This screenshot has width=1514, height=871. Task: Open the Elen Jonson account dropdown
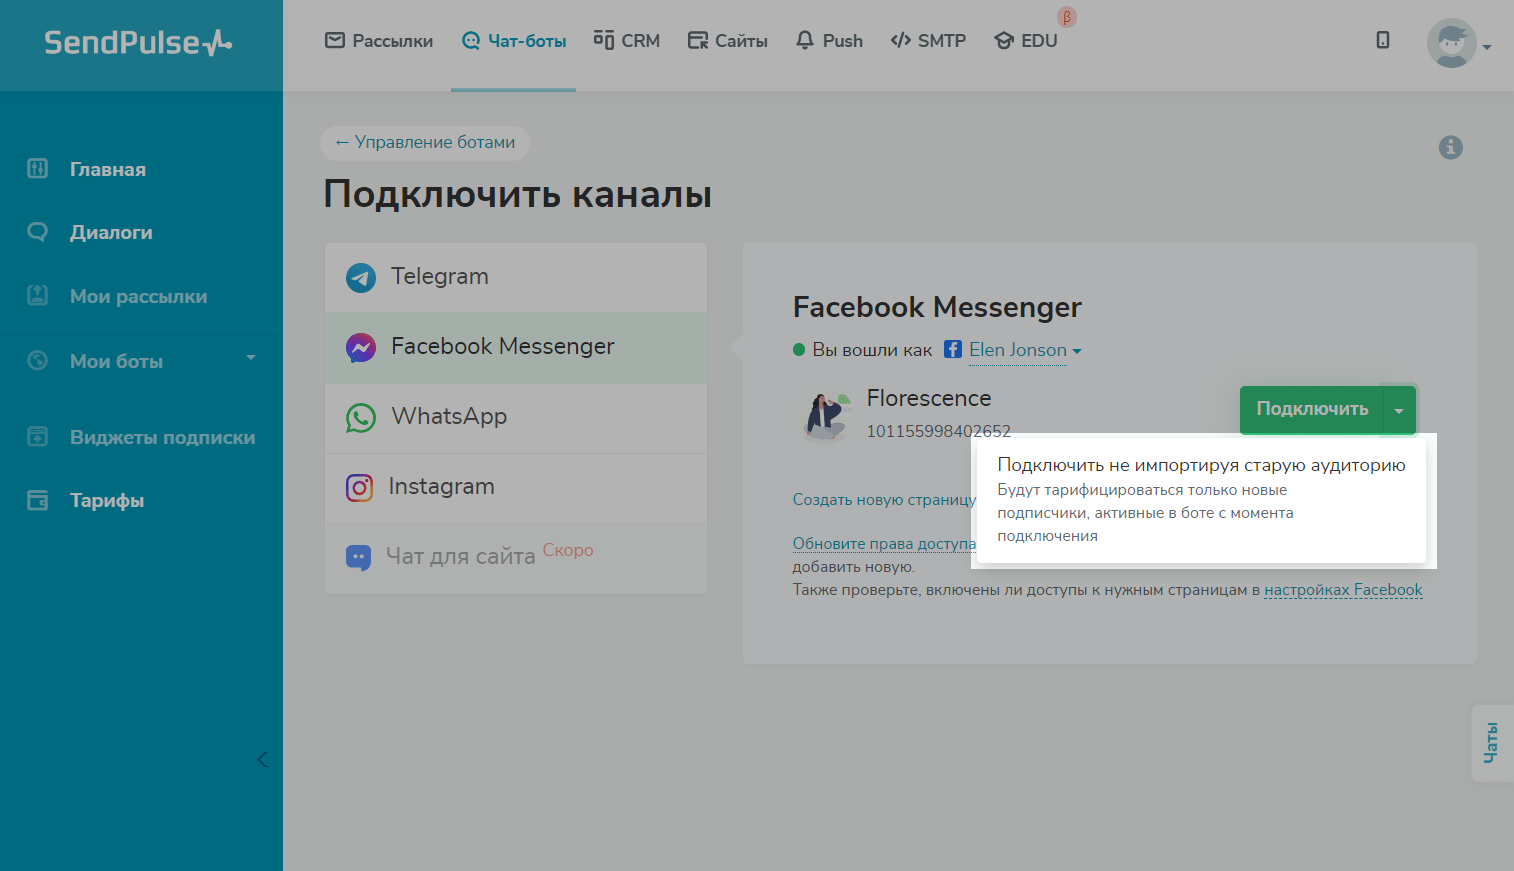point(1024,350)
